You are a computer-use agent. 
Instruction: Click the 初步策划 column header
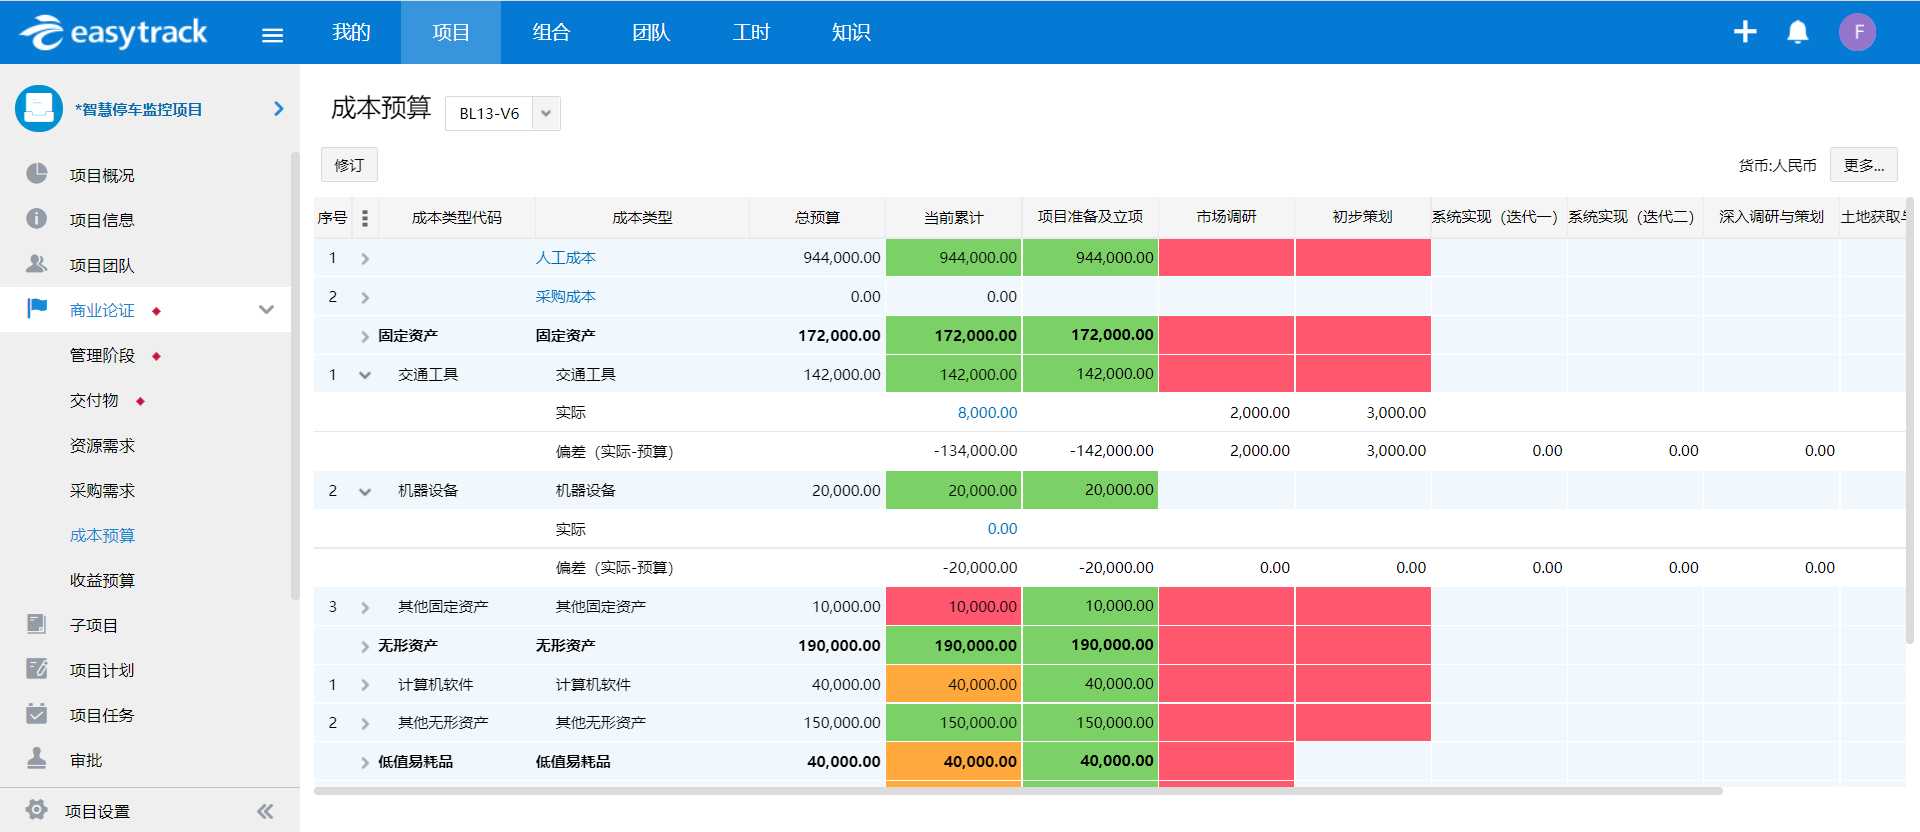pyautogui.click(x=1362, y=217)
